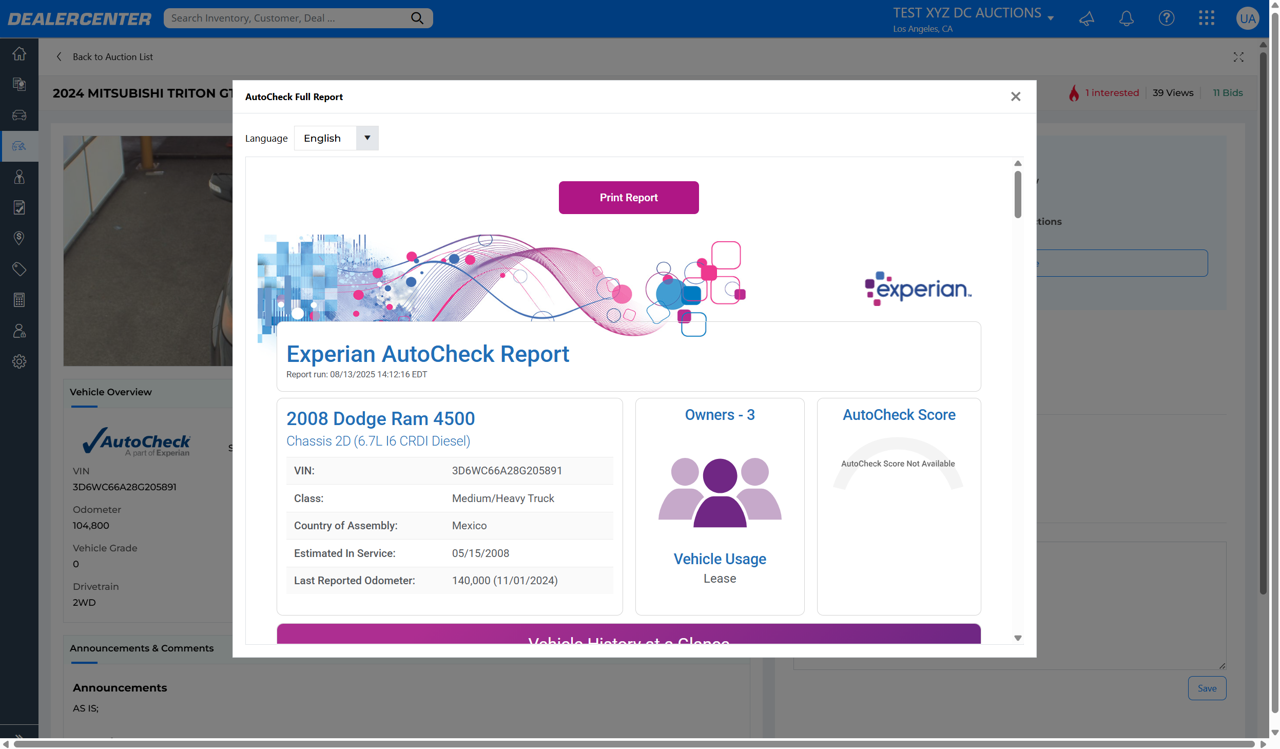Click the Vehicle Usage heading

tap(720, 559)
